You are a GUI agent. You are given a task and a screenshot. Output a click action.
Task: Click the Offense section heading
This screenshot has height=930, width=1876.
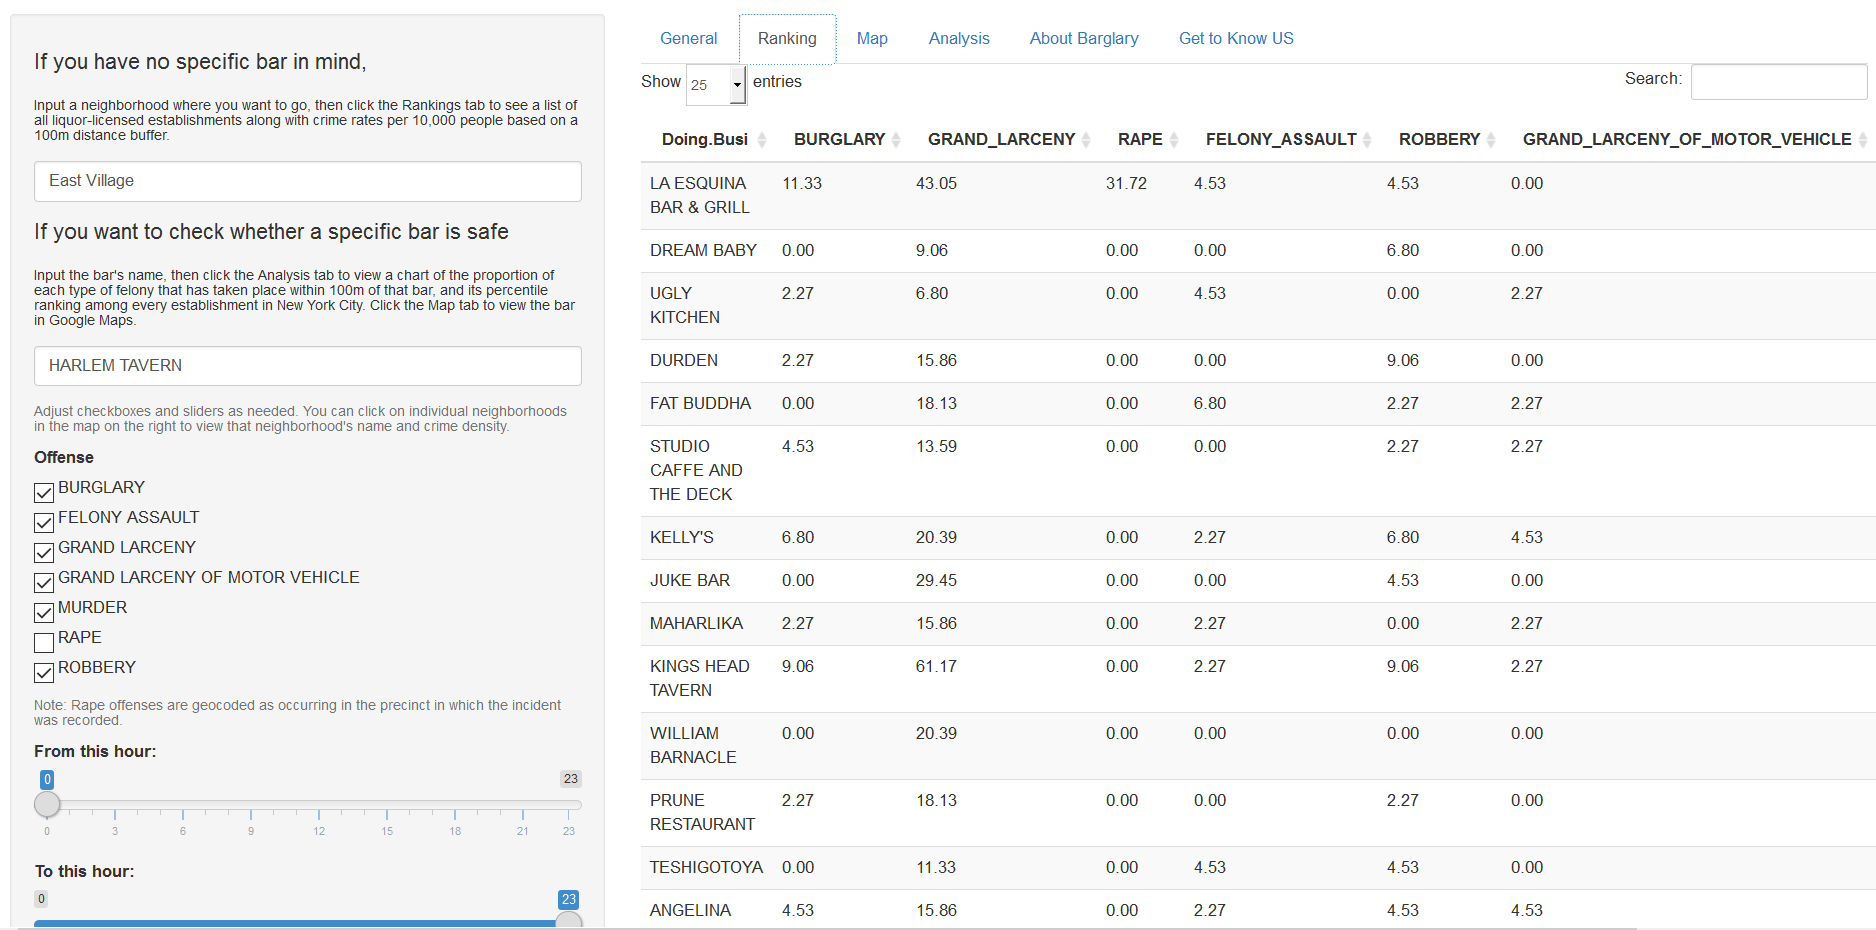(64, 458)
